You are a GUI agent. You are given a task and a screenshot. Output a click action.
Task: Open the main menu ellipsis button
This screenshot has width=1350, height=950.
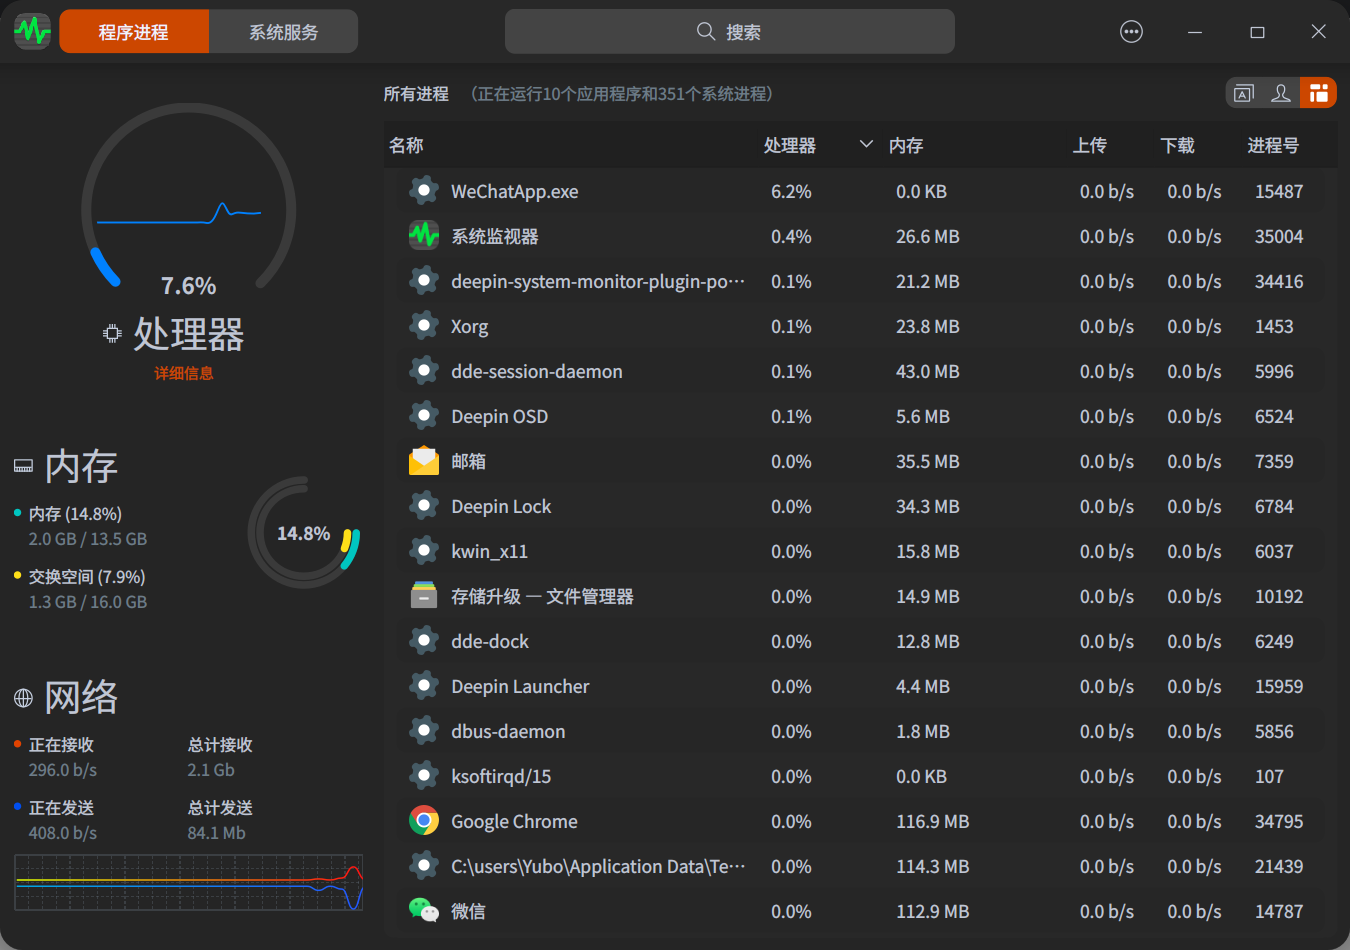coord(1131,32)
